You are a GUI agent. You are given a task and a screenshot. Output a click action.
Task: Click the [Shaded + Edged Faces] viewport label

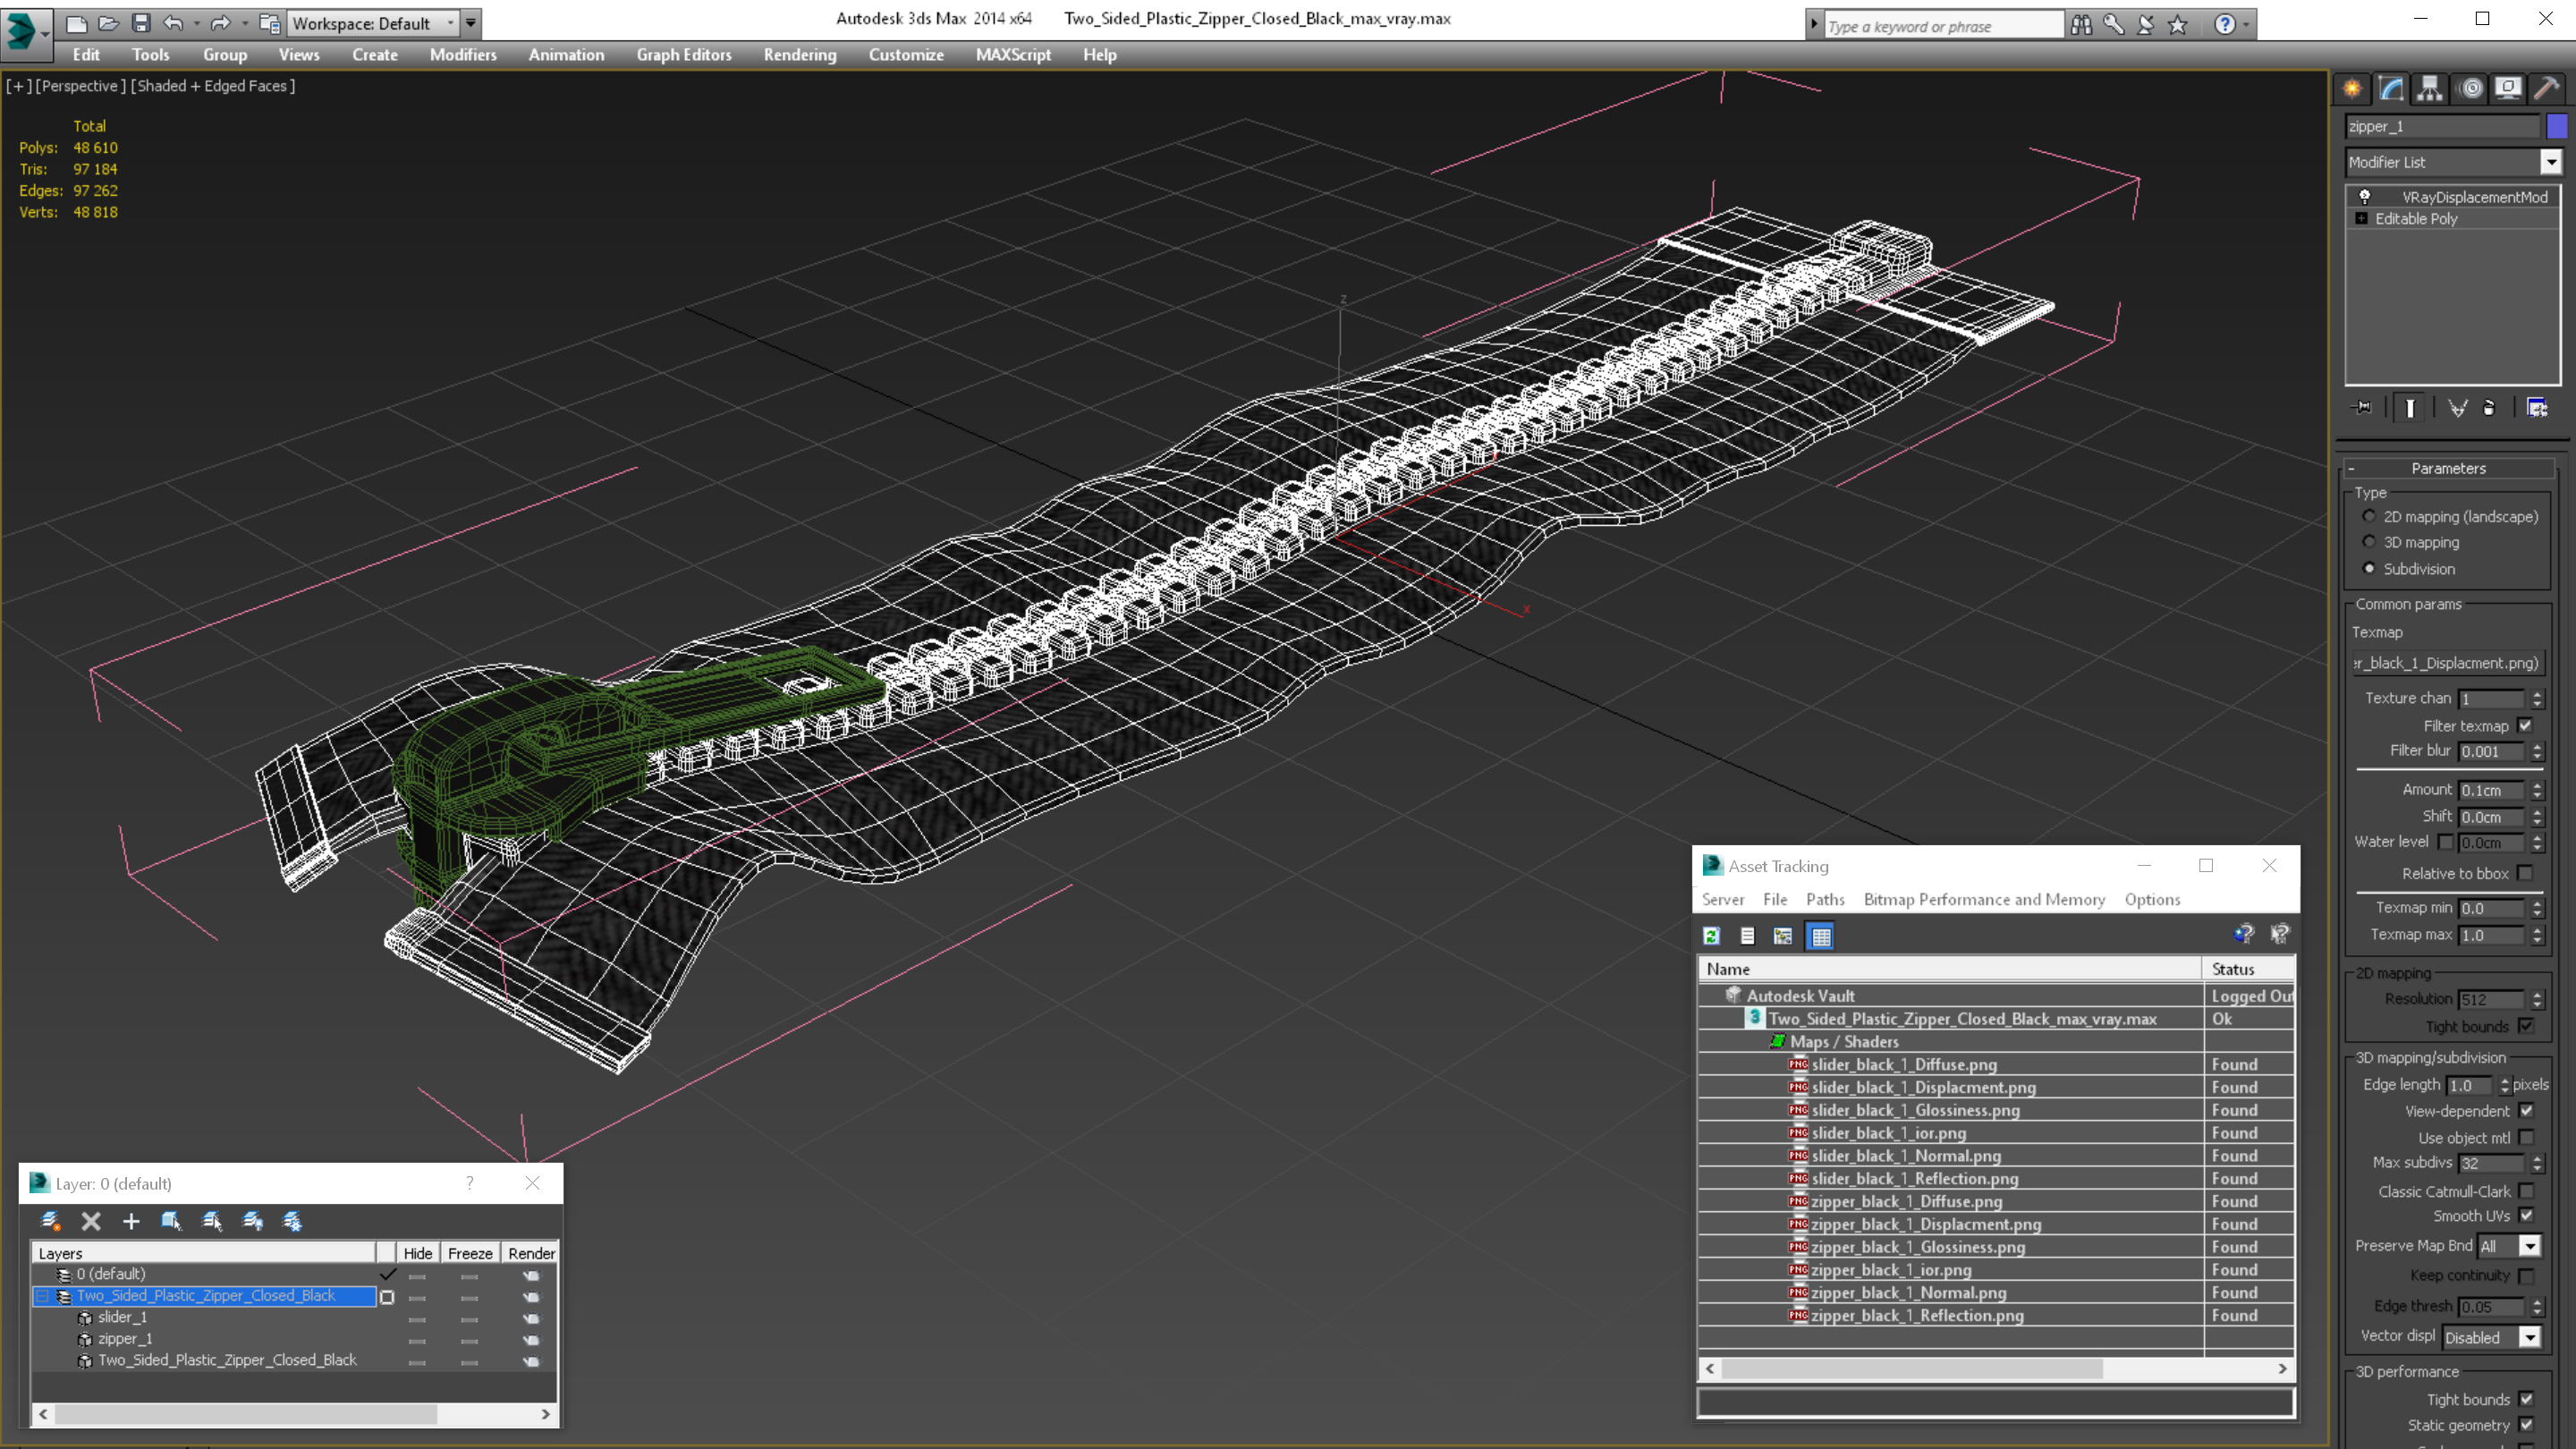[x=213, y=86]
